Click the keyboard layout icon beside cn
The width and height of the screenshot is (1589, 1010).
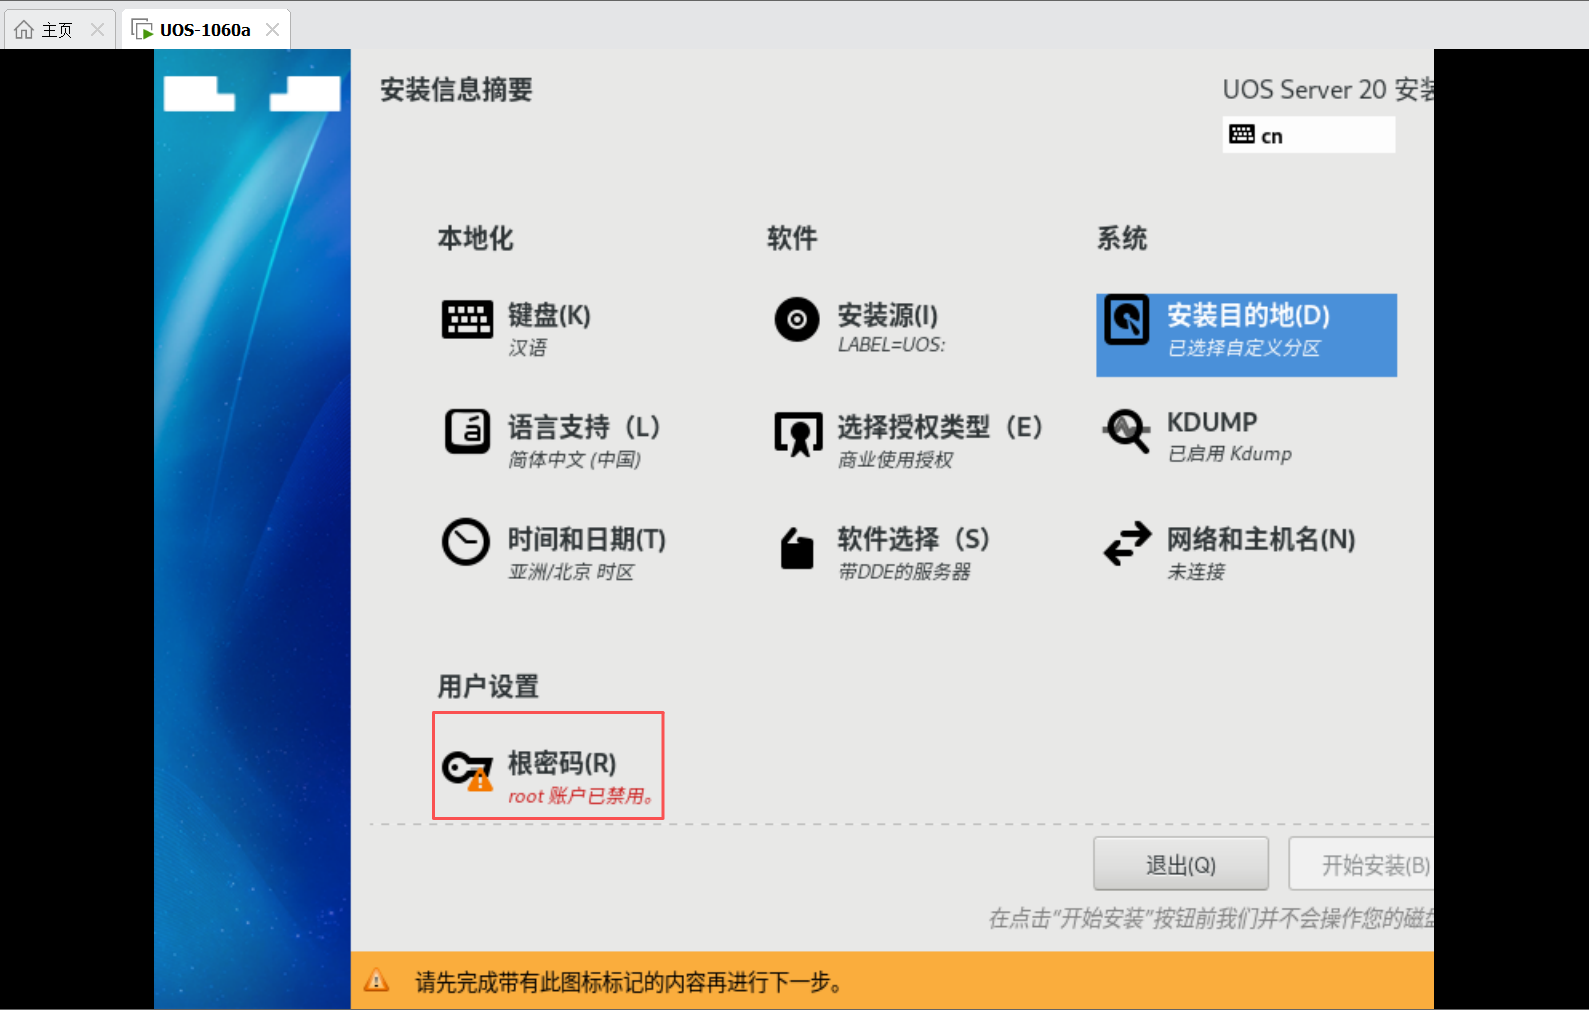pyautogui.click(x=1242, y=134)
